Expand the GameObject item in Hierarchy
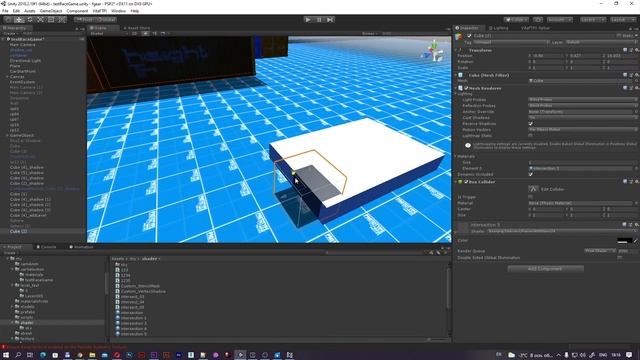Screen dimensions: 640x360 pyautogui.click(x=7, y=135)
